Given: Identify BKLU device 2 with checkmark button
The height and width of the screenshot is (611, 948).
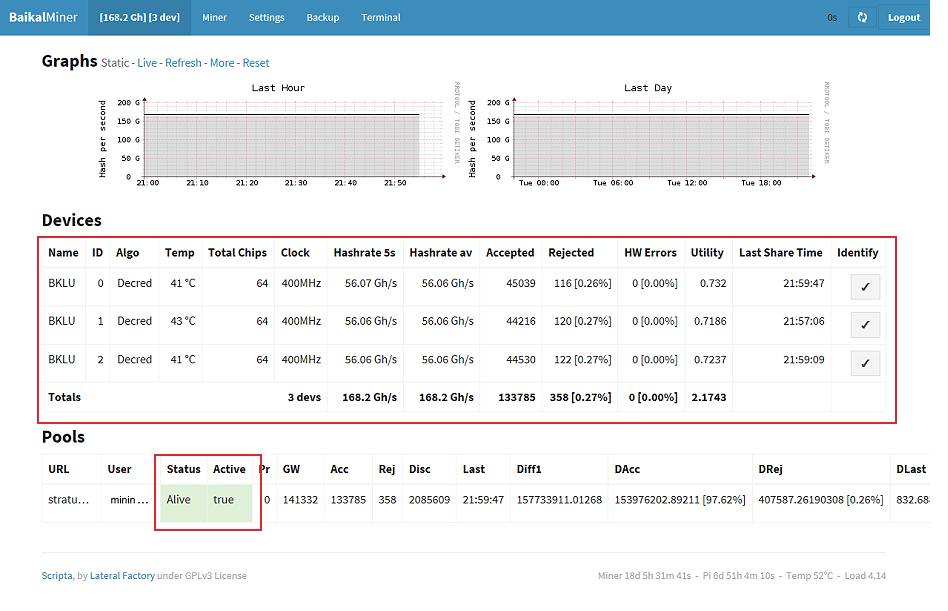Looking at the screenshot, I should click(x=865, y=363).
